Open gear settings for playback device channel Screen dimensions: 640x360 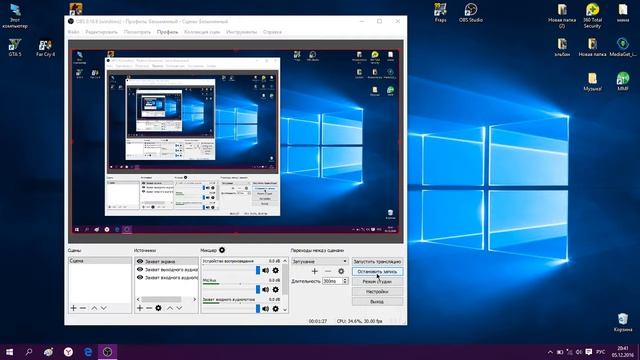276,270
